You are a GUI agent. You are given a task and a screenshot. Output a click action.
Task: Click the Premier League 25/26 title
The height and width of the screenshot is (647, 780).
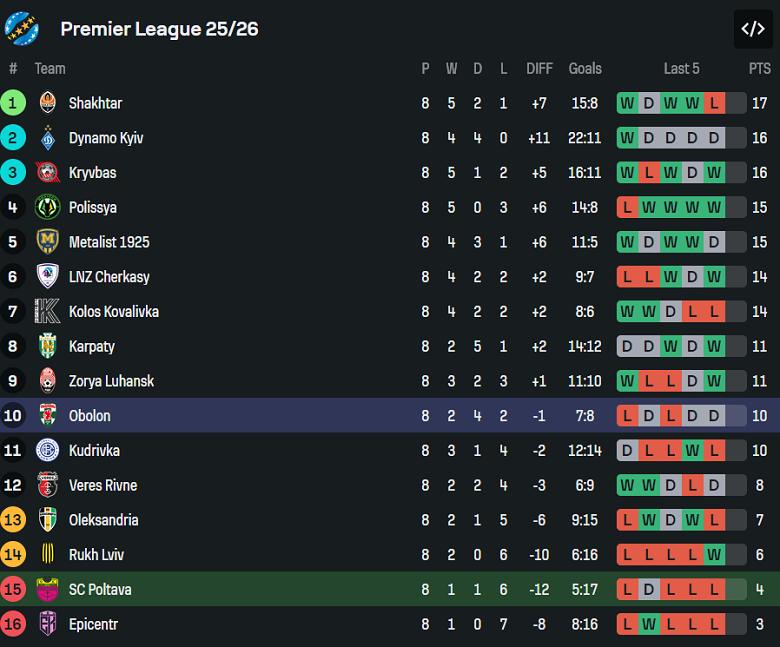click(159, 29)
